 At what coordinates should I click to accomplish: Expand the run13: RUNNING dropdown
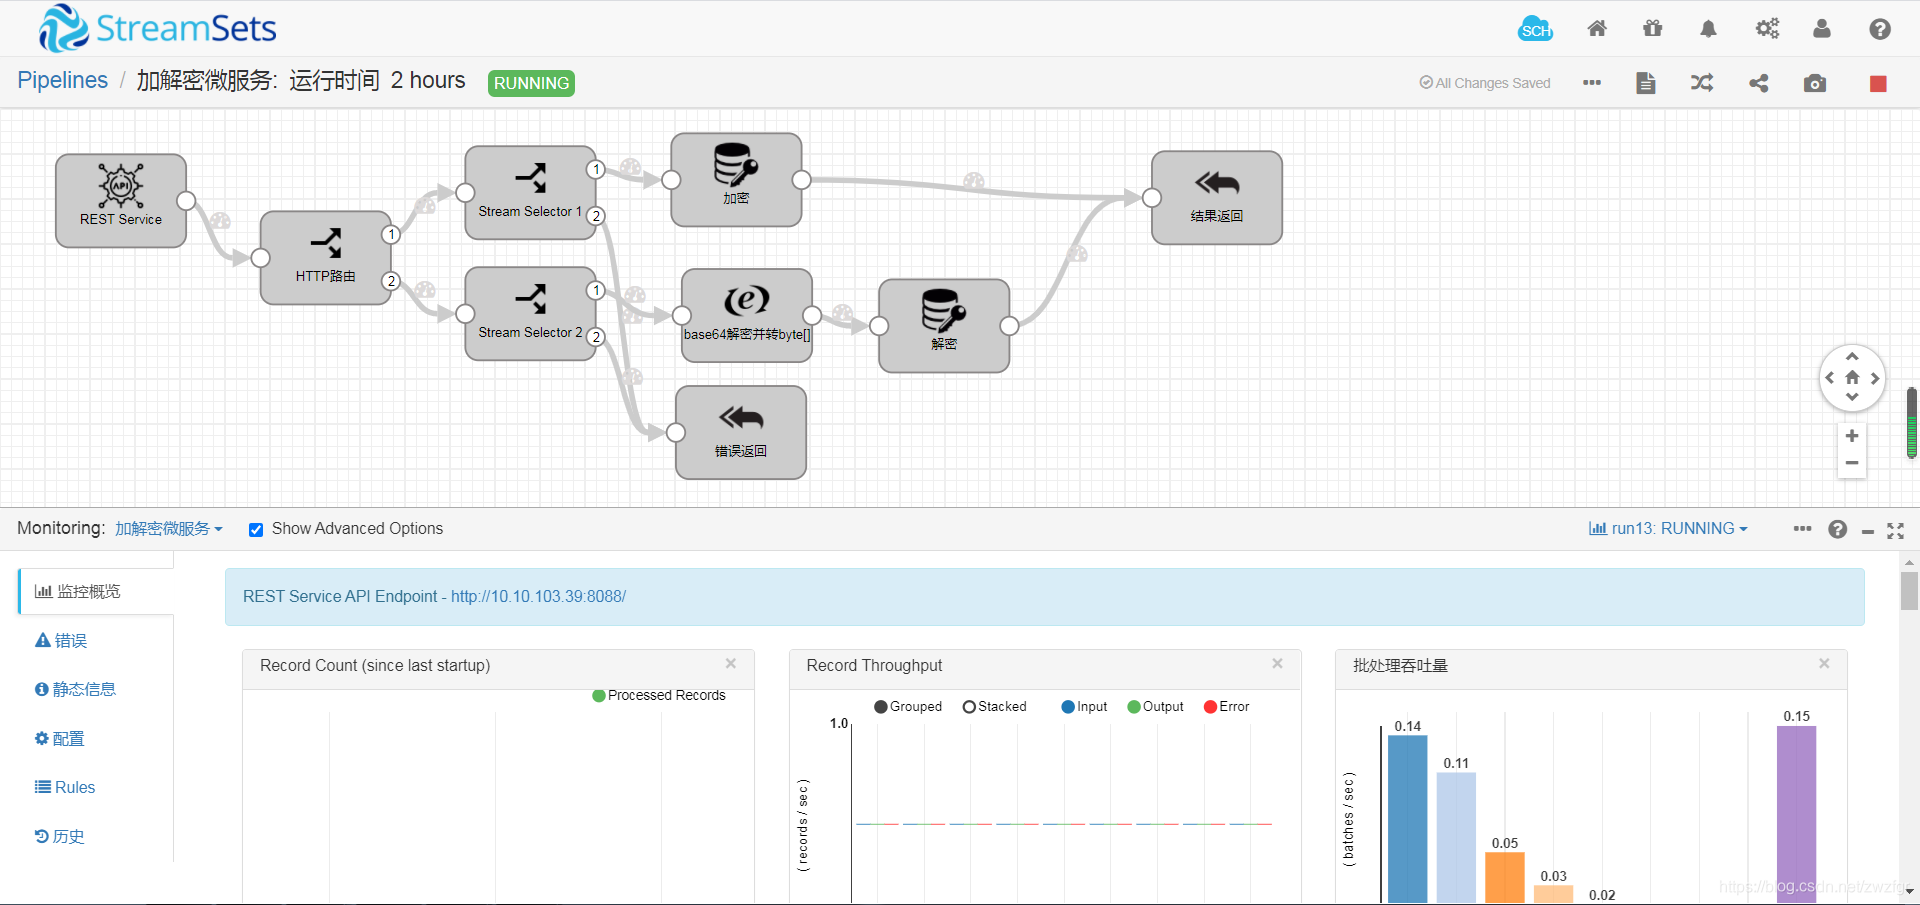[x=1668, y=528]
